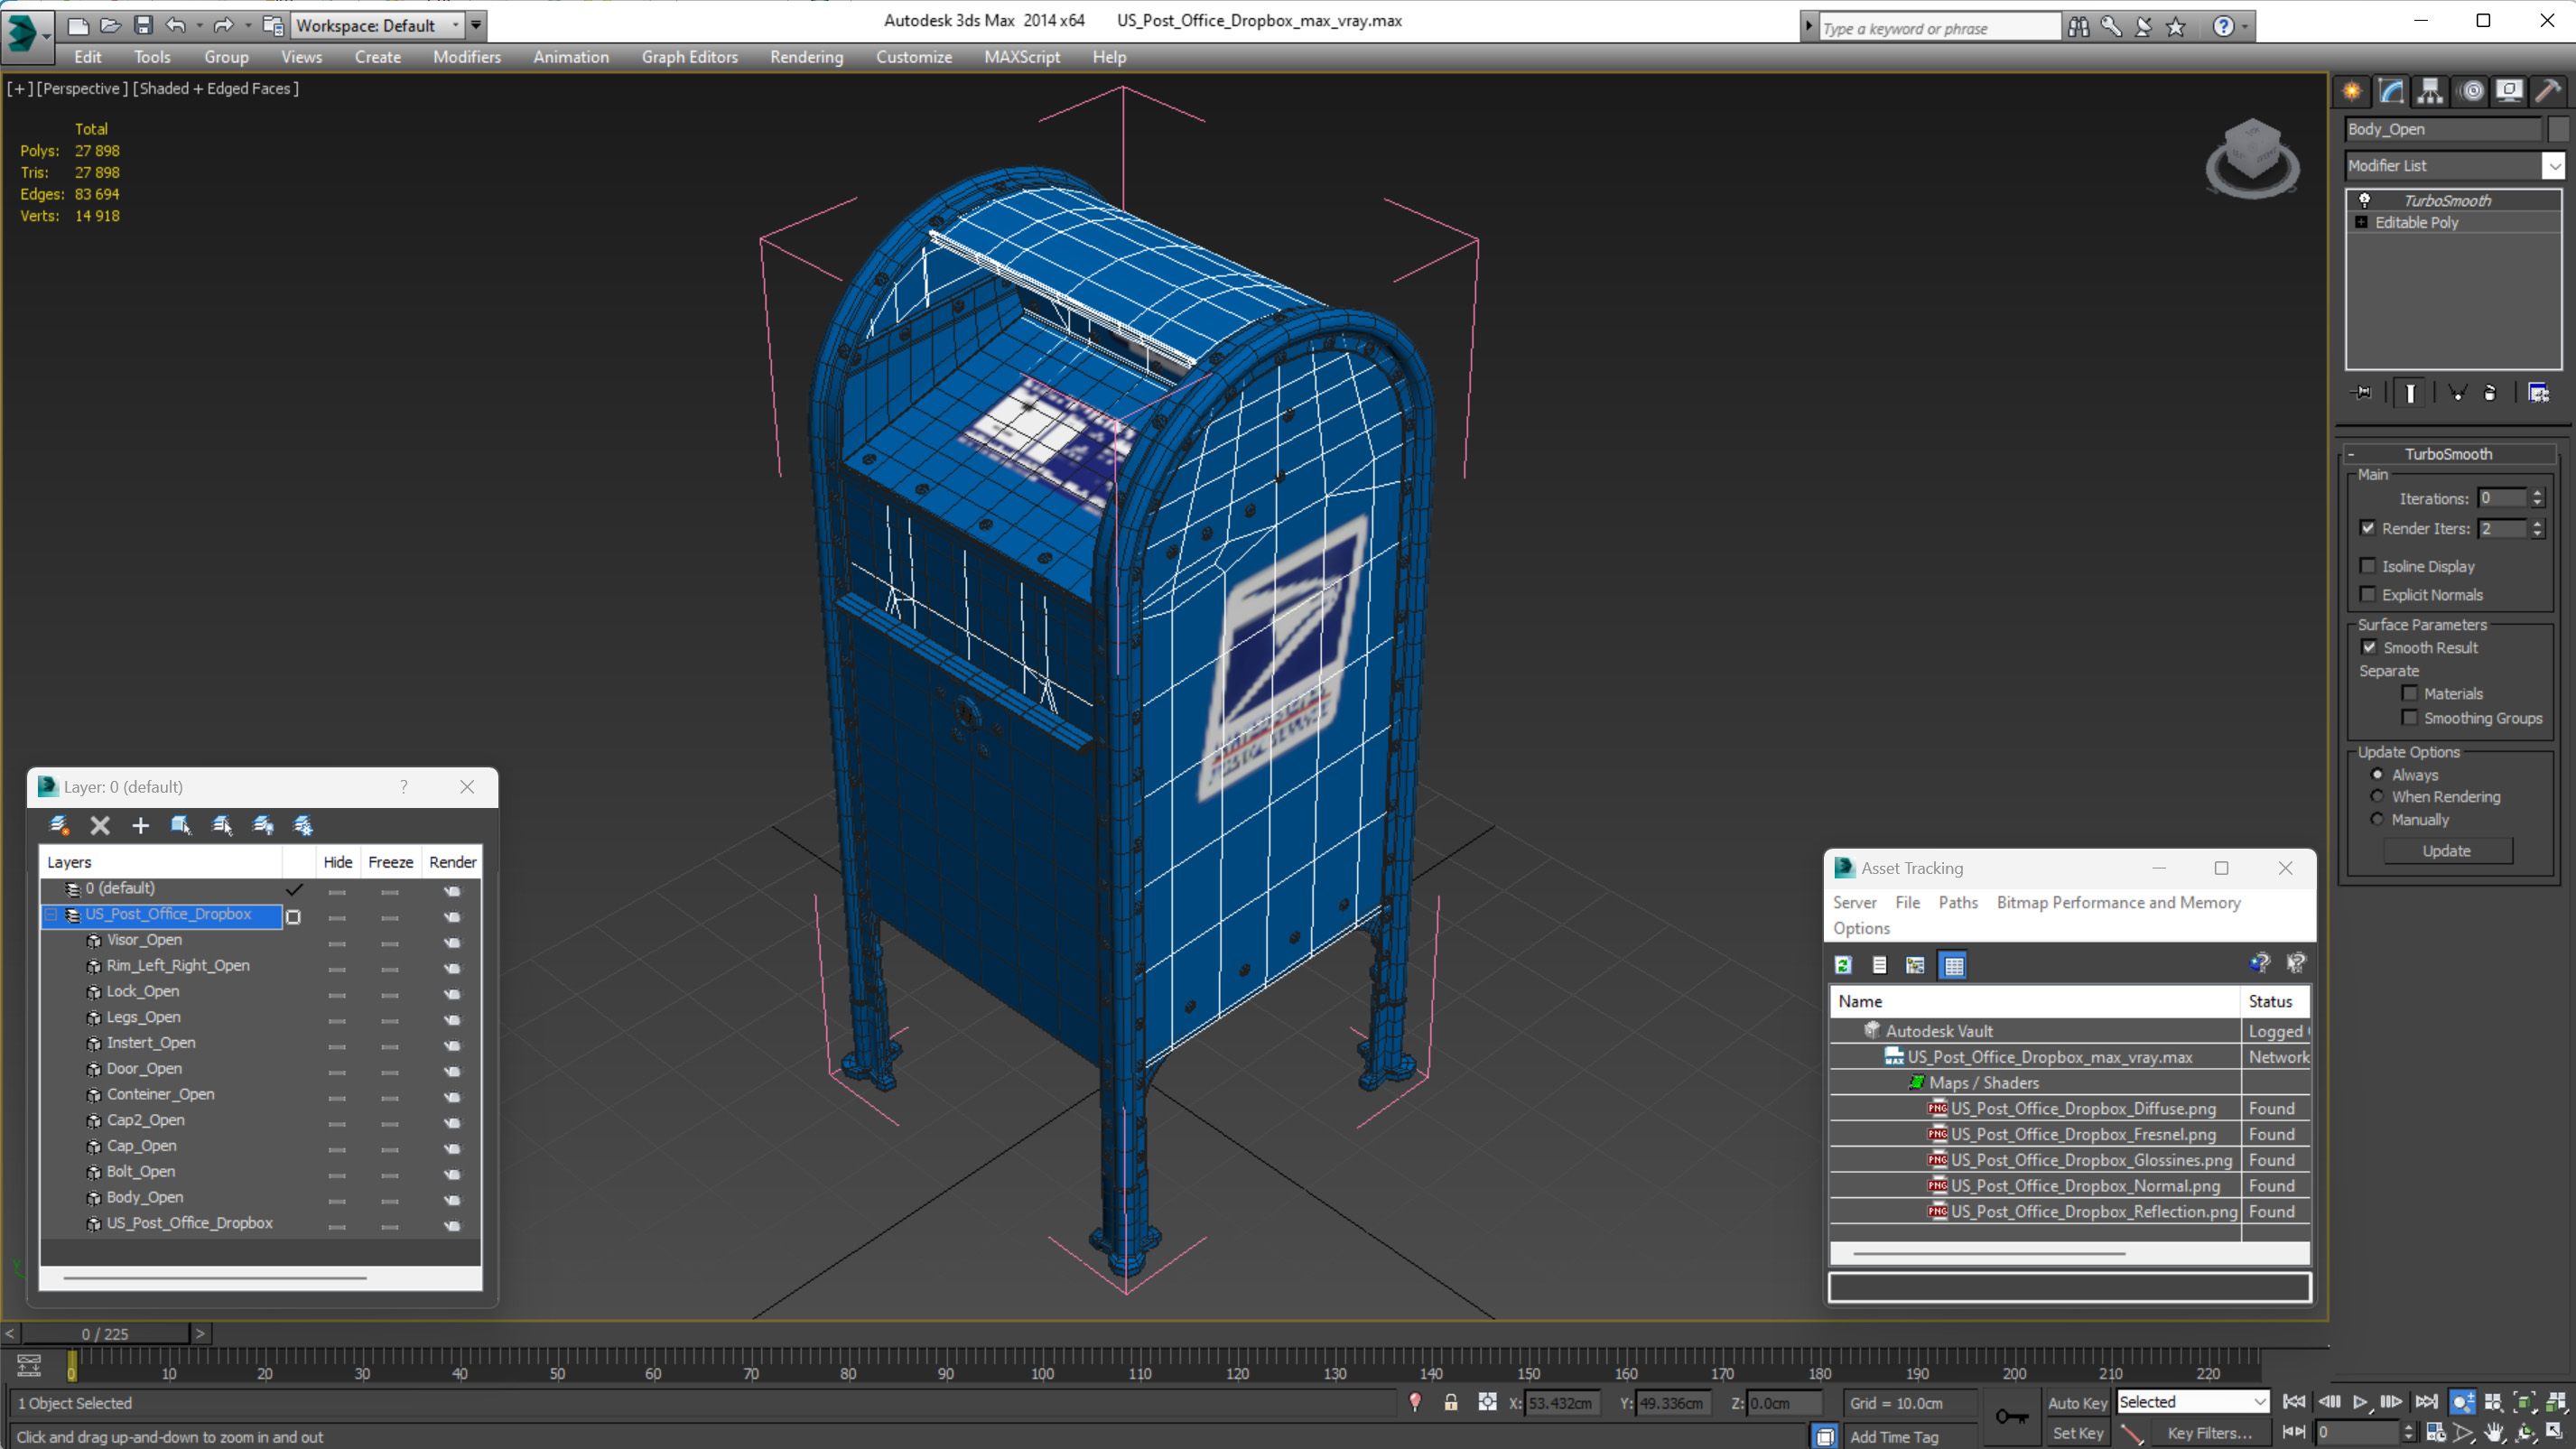Open the Display command panel tab
The height and width of the screenshot is (1449, 2576).
pos(2509,92)
